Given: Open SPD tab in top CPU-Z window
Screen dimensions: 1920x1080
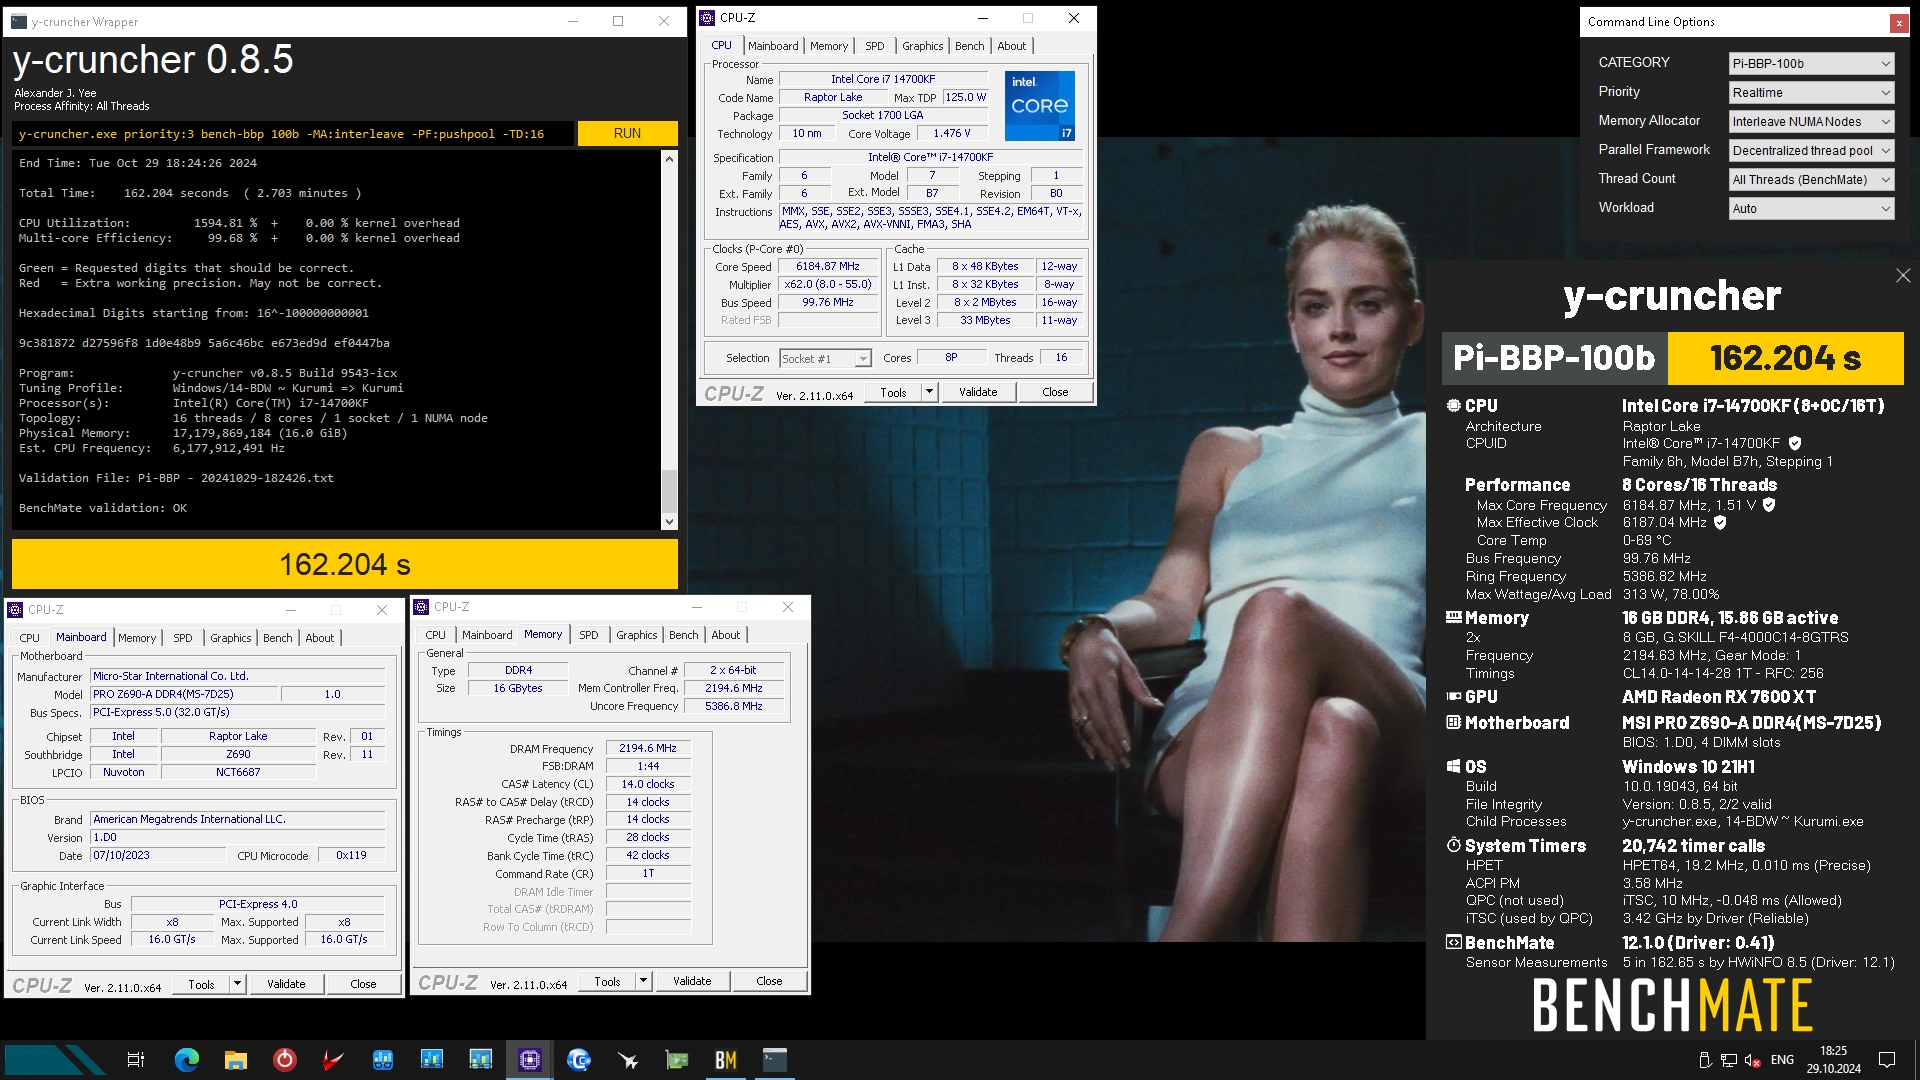Looking at the screenshot, I should pos(875,46).
